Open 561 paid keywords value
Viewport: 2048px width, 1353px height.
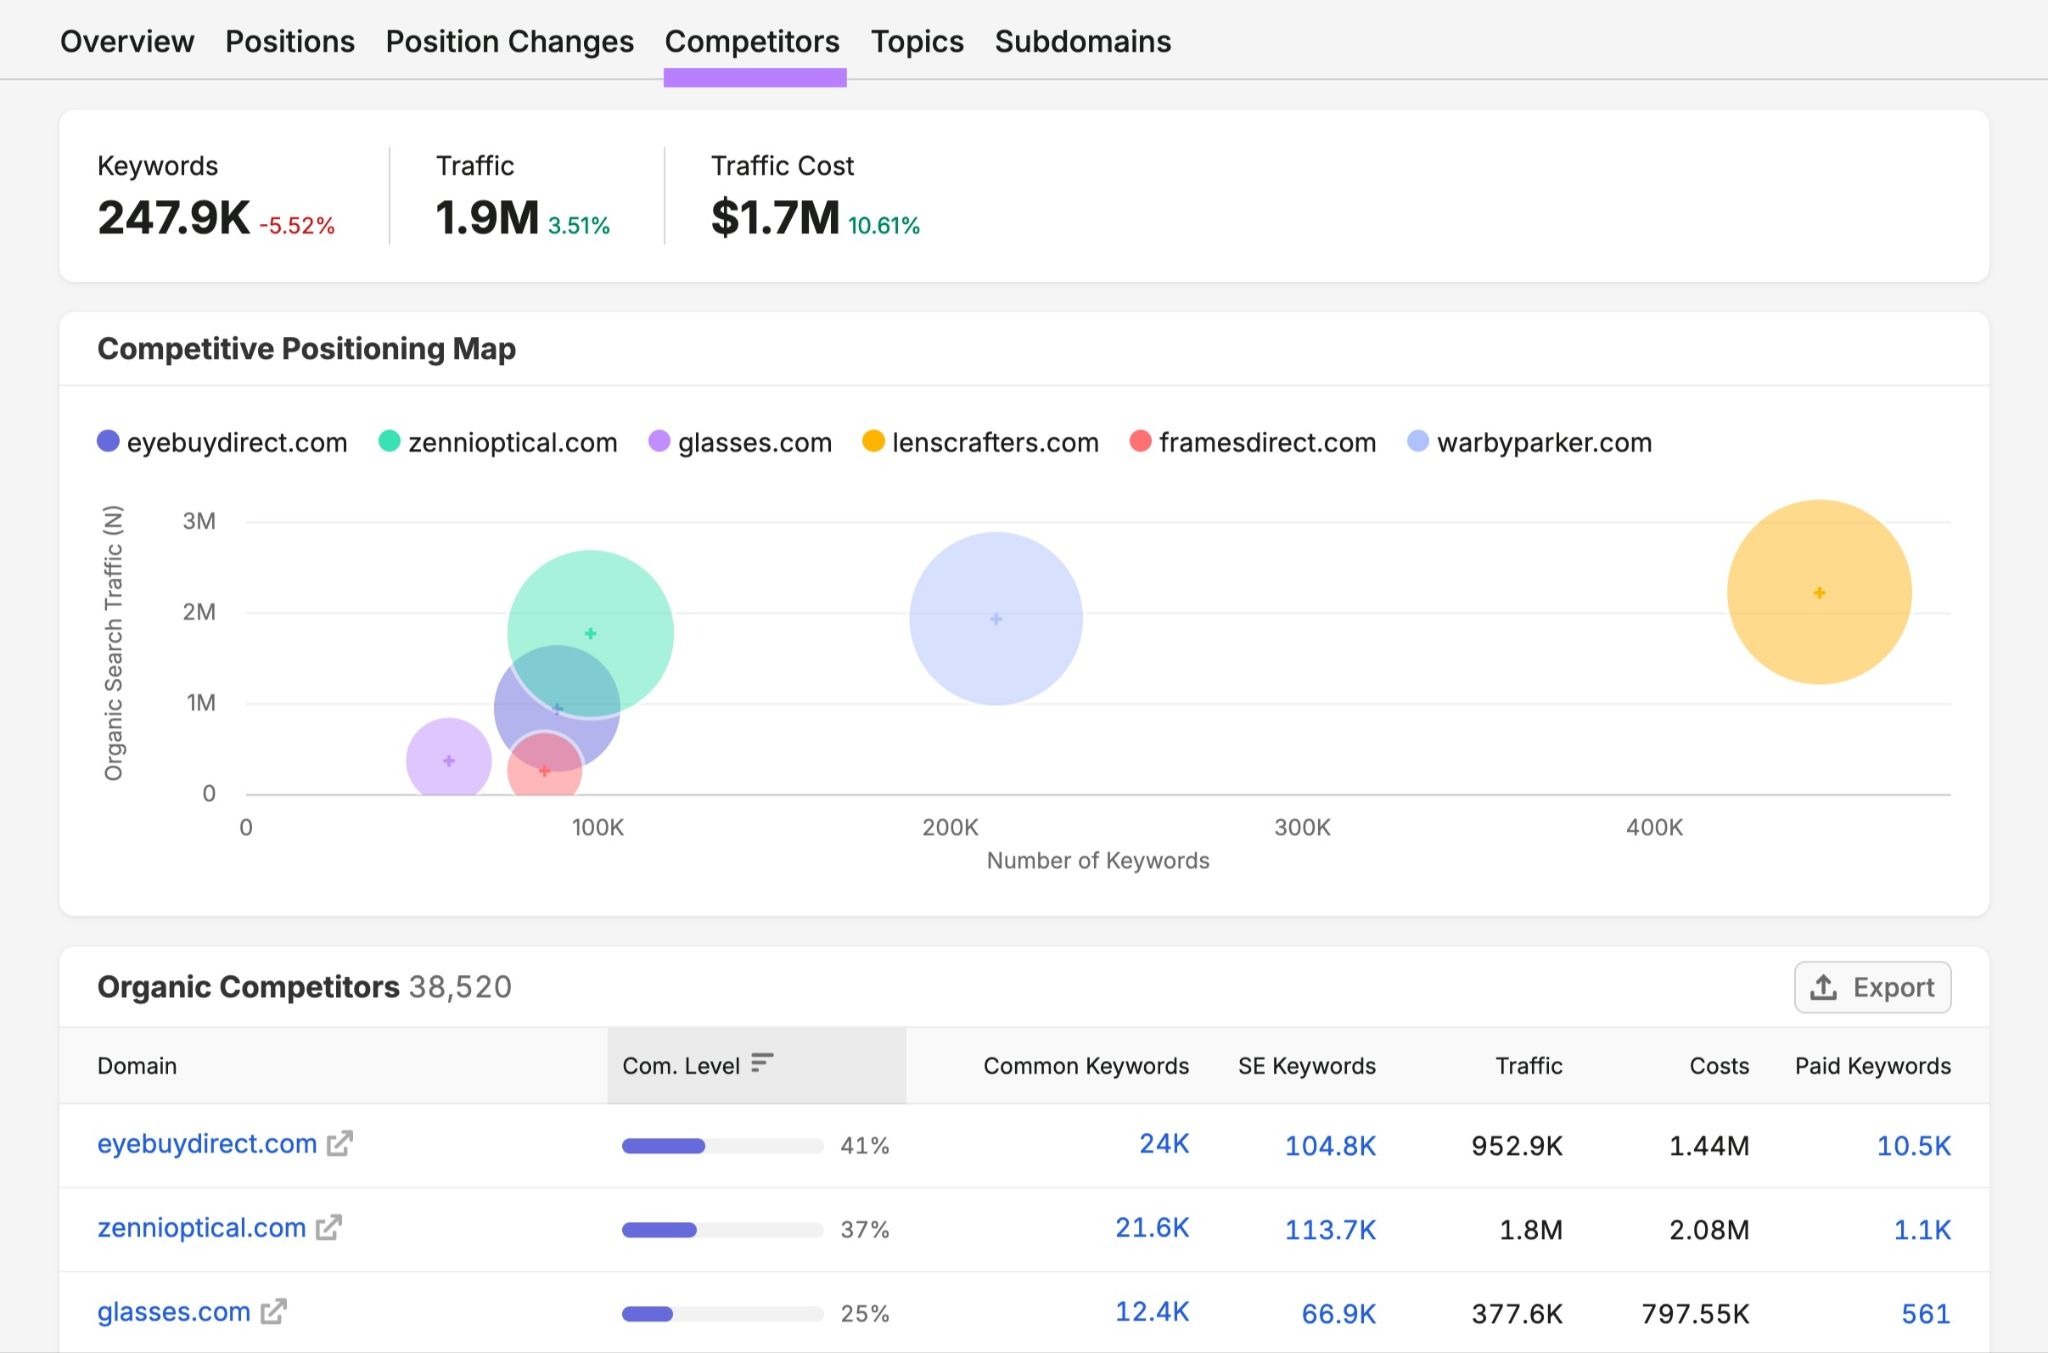(x=1926, y=1314)
